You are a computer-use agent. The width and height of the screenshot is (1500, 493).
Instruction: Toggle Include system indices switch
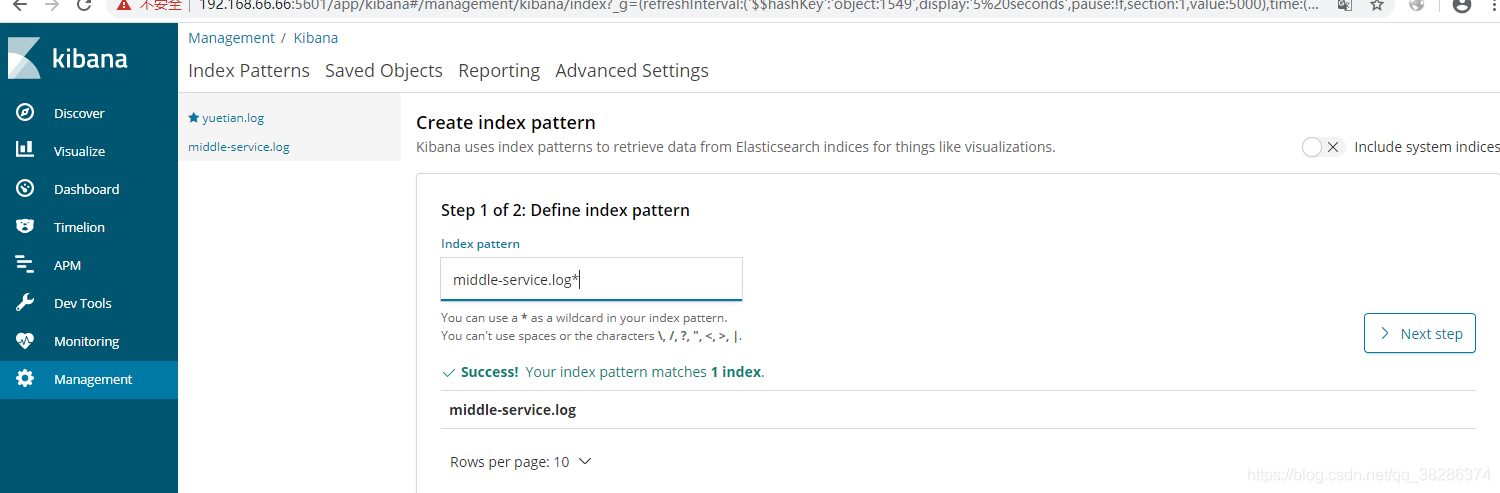[x=1322, y=147]
